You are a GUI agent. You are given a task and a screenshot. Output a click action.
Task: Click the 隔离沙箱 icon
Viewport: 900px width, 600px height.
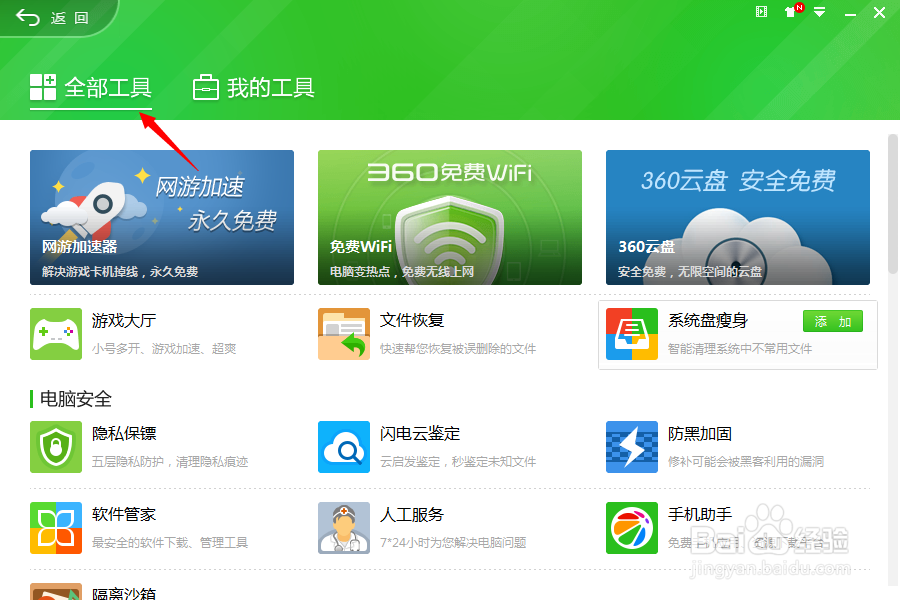click(x=56, y=591)
